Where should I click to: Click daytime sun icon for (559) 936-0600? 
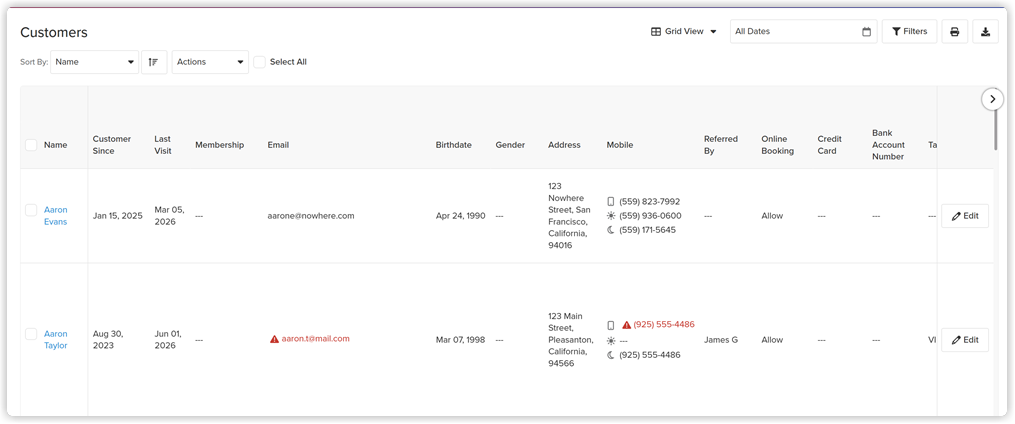[x=611, y=216]
